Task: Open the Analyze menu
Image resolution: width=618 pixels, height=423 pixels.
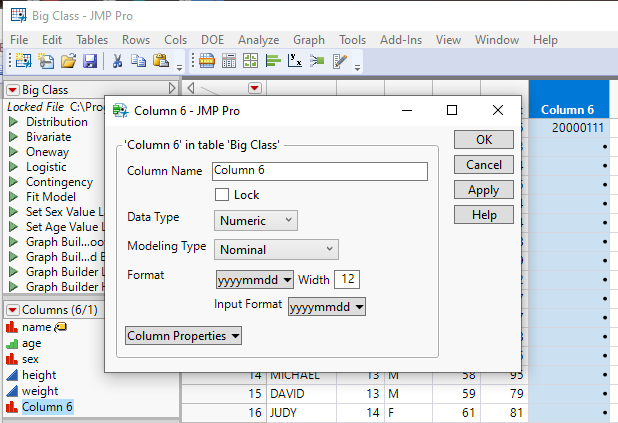Action: pyautogui.click(x=258, y=39)
